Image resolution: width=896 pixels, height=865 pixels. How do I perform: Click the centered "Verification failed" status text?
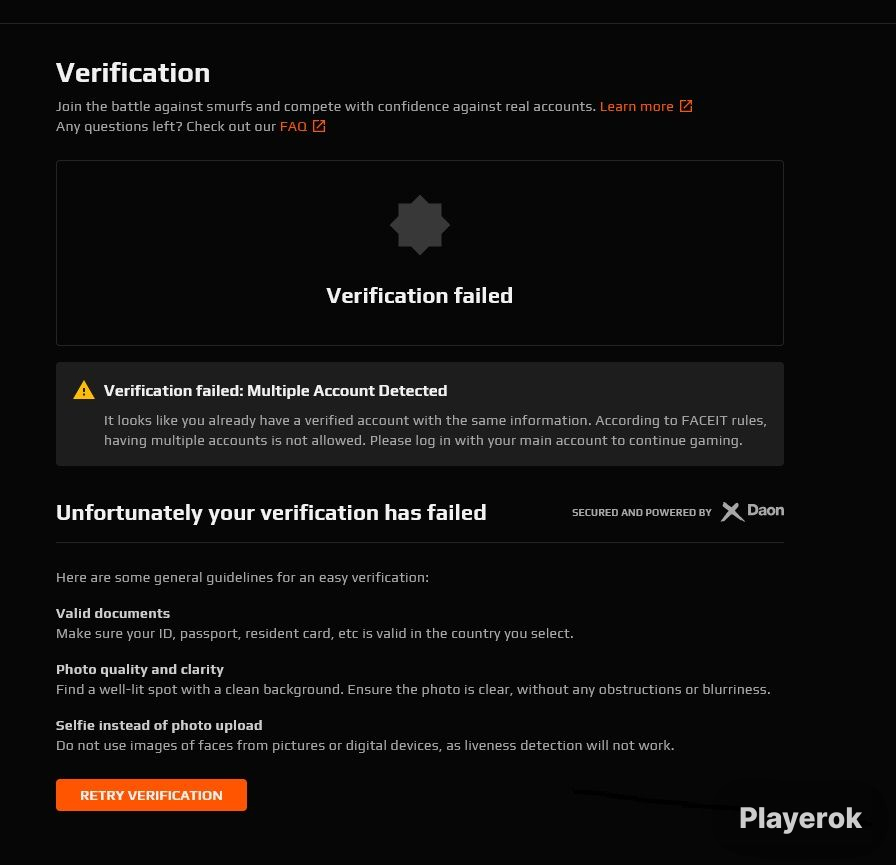[x=419, y=295]
